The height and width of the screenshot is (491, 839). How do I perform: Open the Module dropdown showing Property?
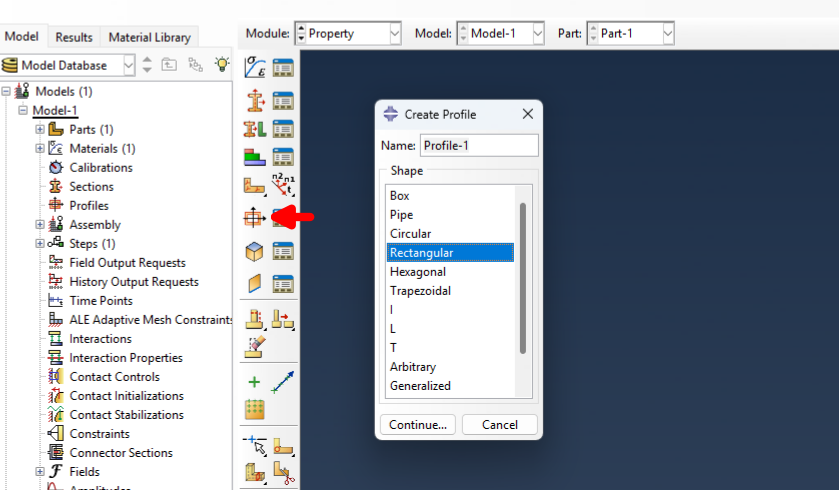coord(347,33)
